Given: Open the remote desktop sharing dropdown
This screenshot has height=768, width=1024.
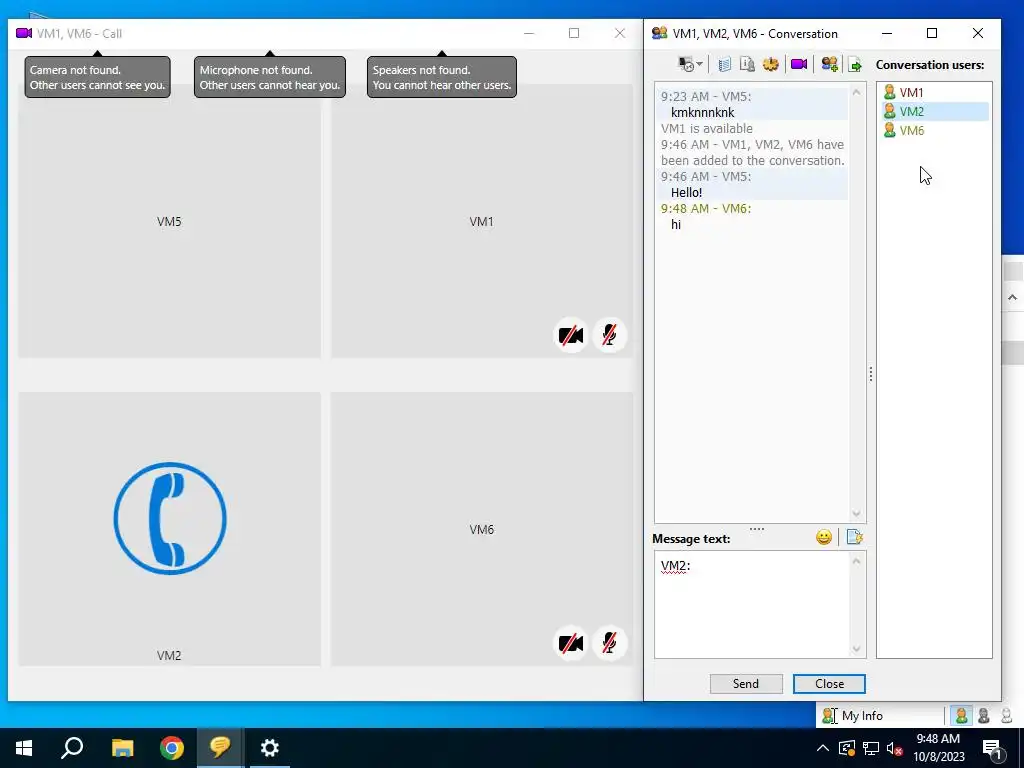Looking at the screenshot, I should pyautogui.click(x=690, y=65).
